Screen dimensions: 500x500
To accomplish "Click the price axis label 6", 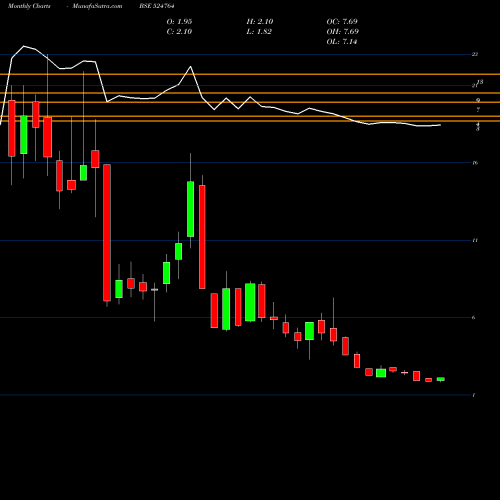I will tap(474, 317).
